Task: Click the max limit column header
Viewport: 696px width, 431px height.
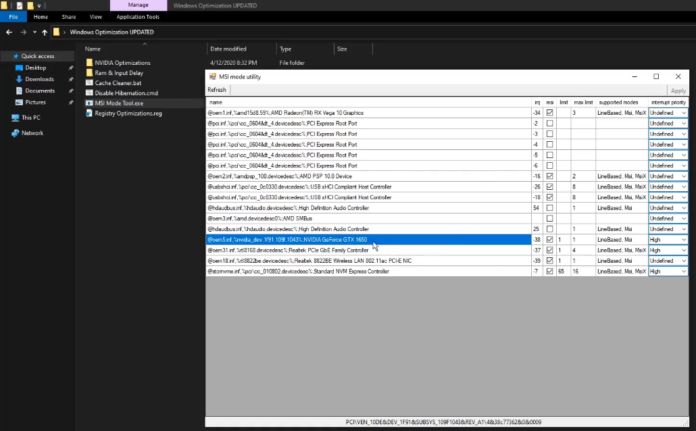Action: (583, 102)
